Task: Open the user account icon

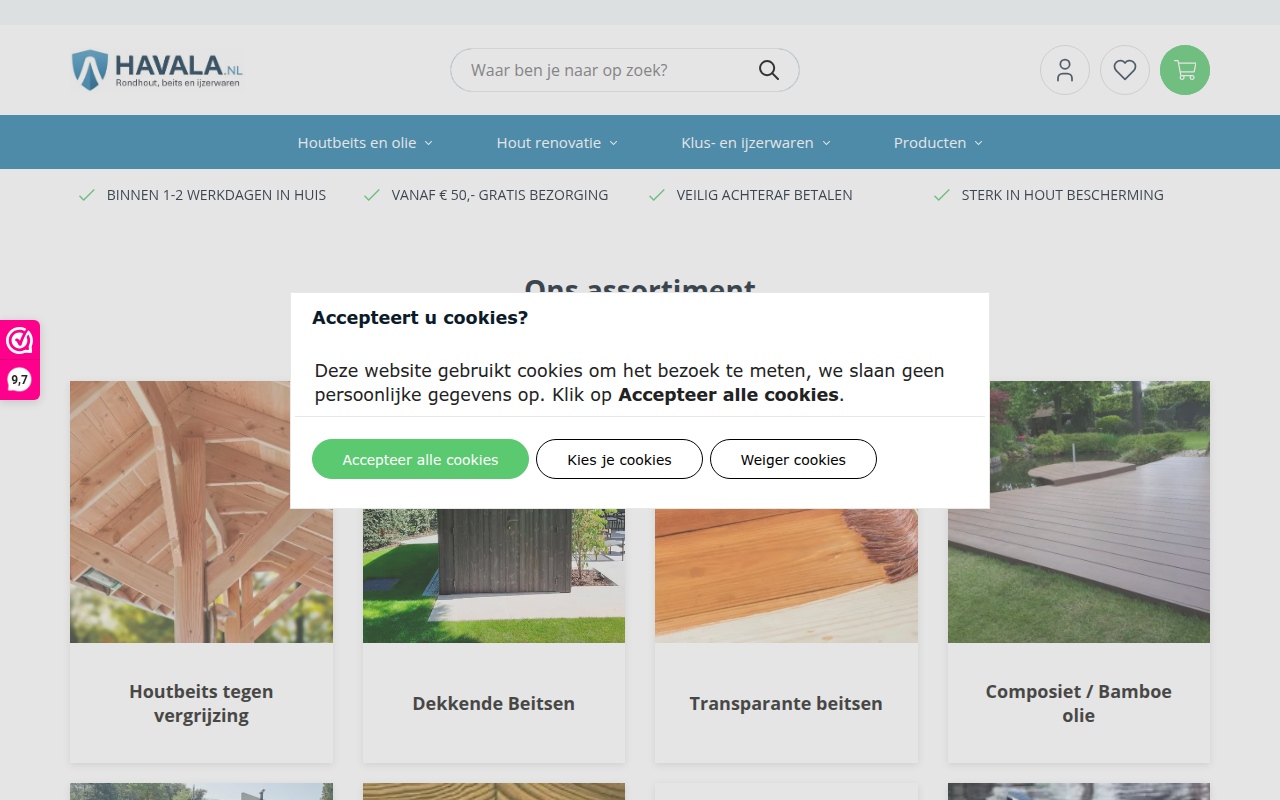Action: 1065,70
